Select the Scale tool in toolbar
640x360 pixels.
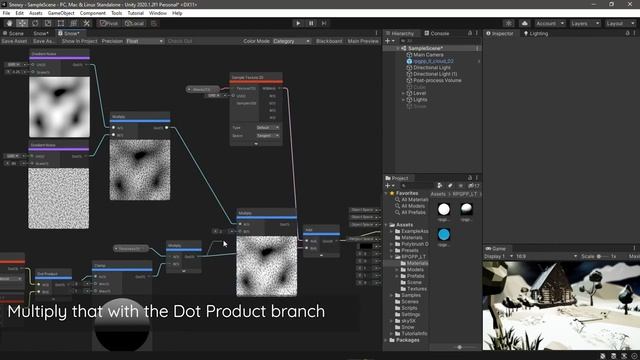48,23
